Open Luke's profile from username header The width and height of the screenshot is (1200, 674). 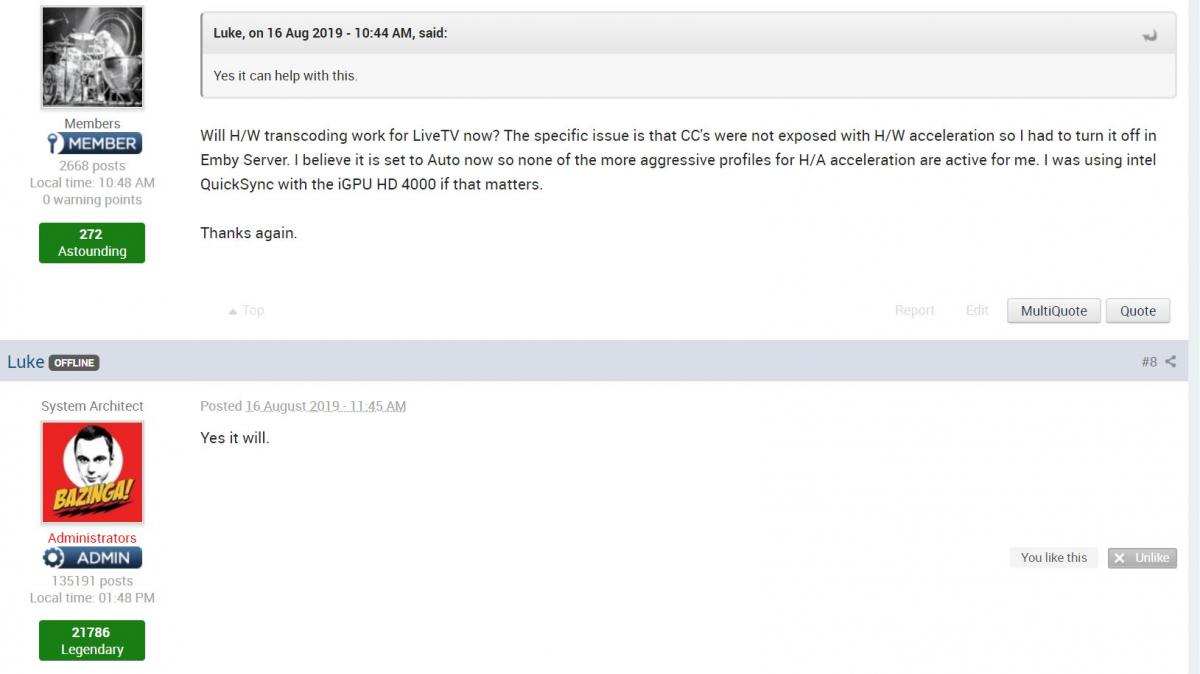point(26,361)
